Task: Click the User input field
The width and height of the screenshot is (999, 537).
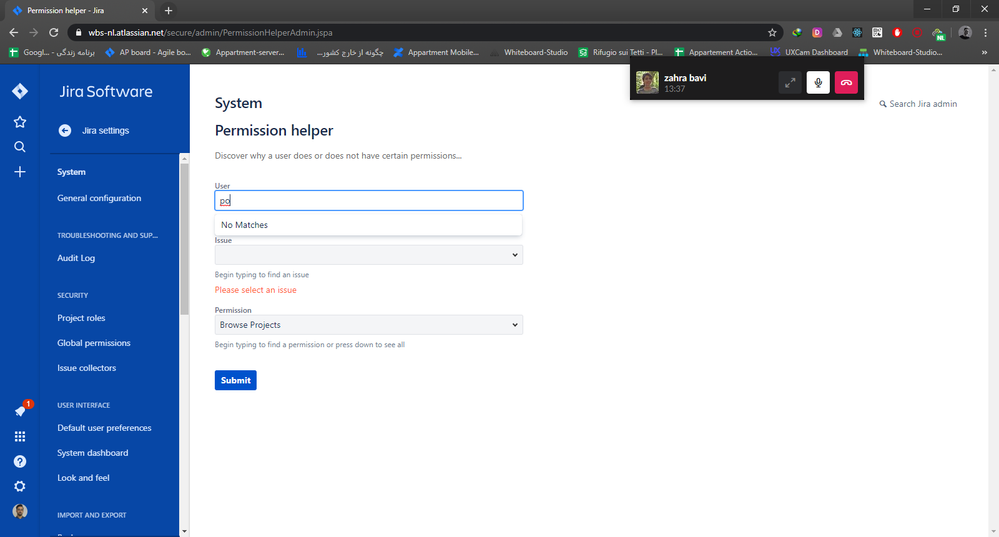Action: click(369, 201)
